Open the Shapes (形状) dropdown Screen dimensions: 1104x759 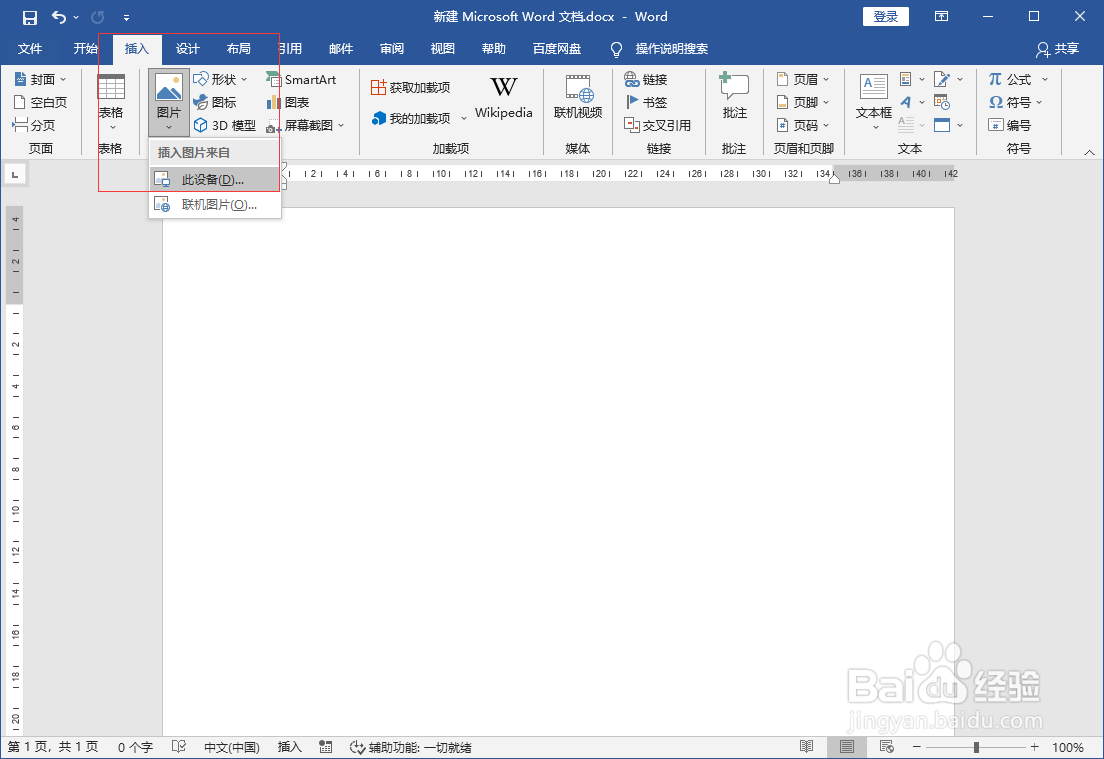click(244, 80)
